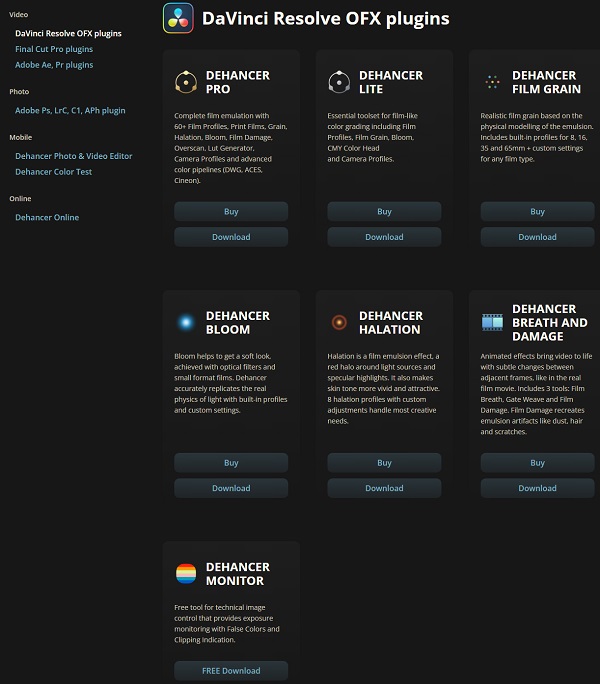Click the Dehancer Bloom glowing icon
Screen dimensions: 600x684
coord(185,322)
